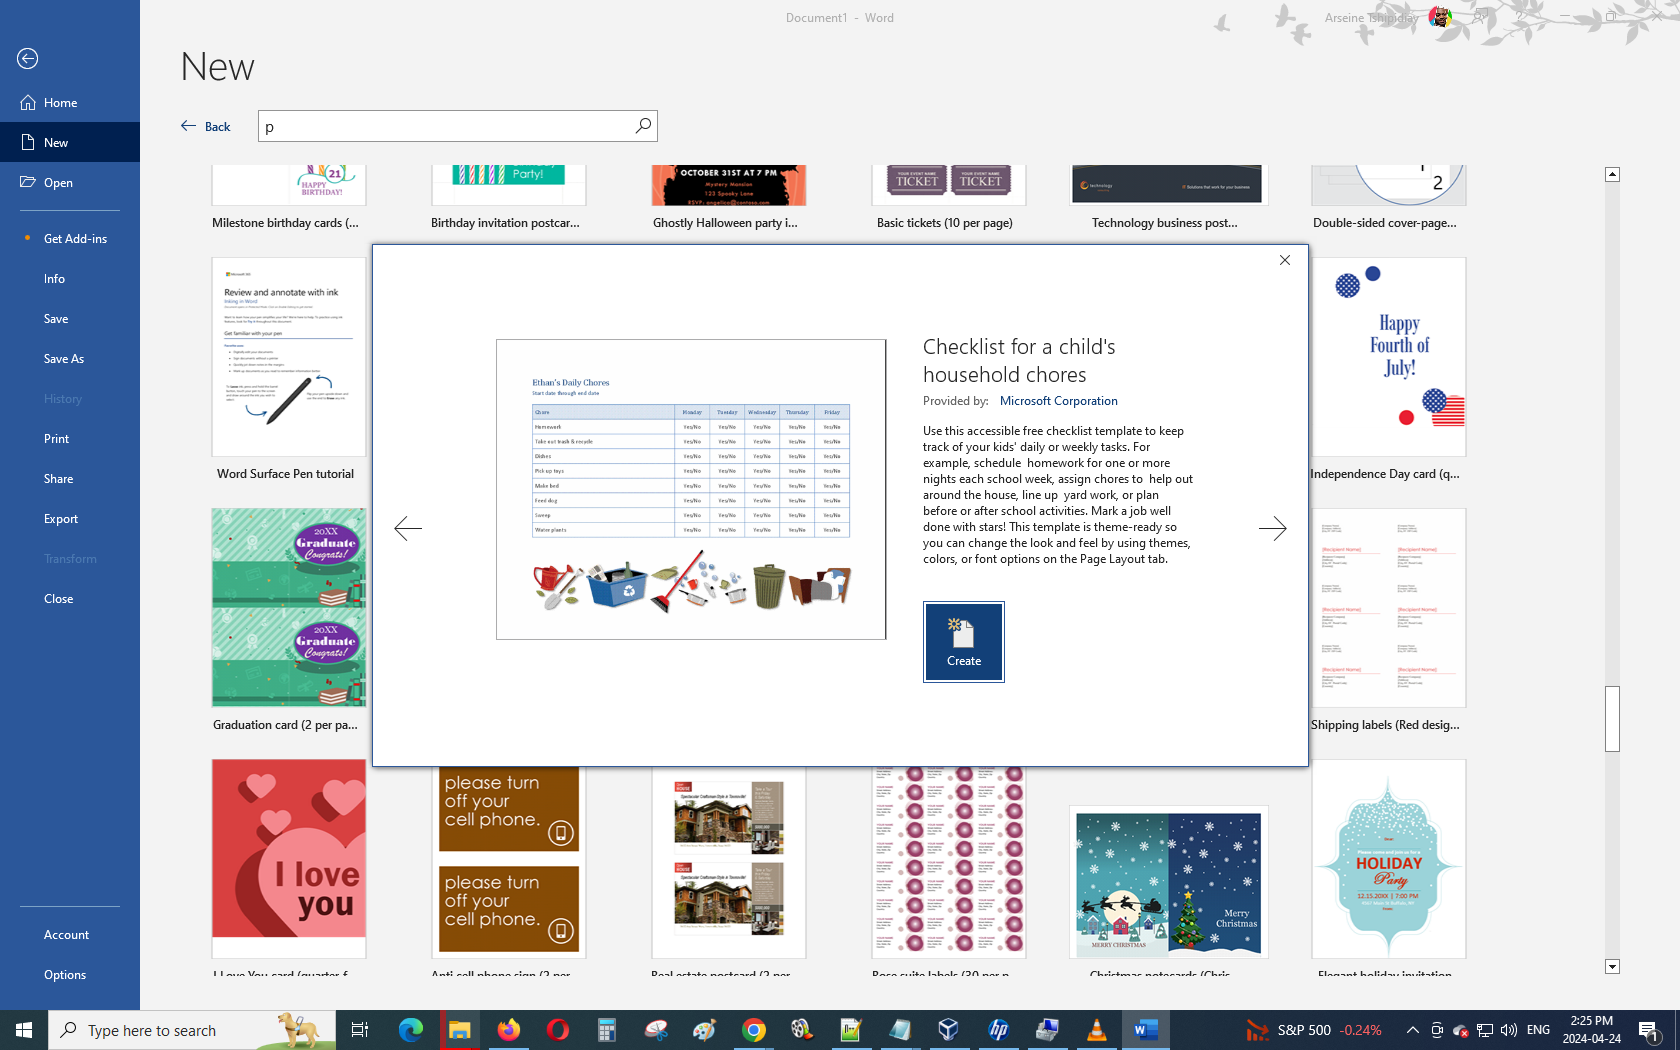Open Microsoft Edge from the taskbar
Viewport: 1680px width, 1050px height.
(x=410, y=1030)
